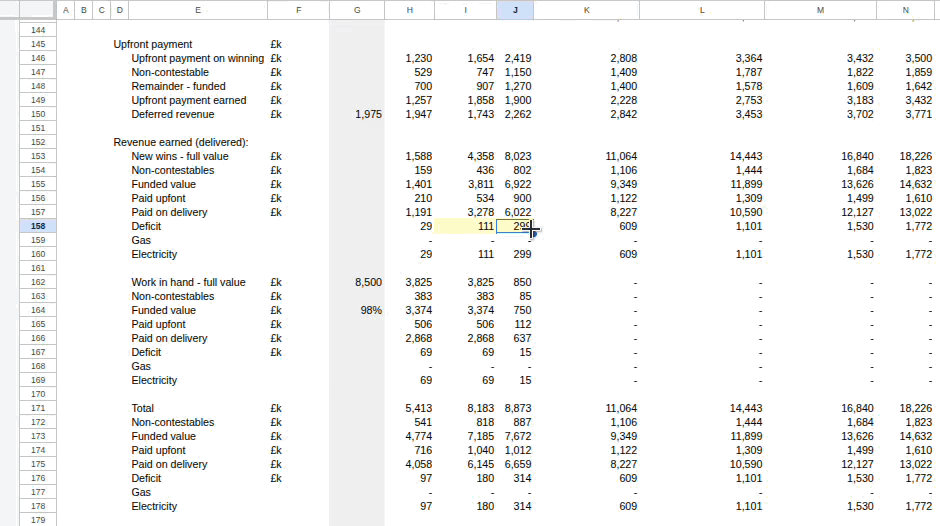Select row header 162
This screenshot has width=940, height=526.
tap(38, 282)
